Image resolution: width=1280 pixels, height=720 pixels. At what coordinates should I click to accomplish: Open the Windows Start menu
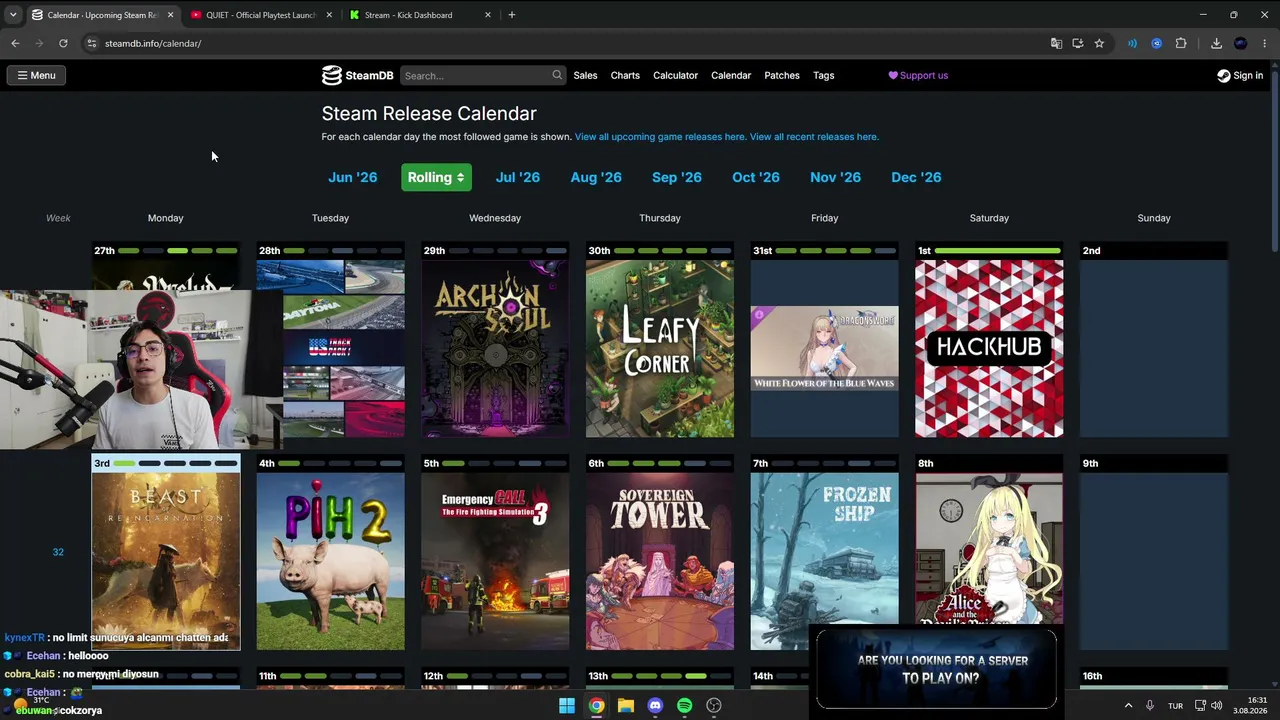pyautogui.click(x=567, y=705)
